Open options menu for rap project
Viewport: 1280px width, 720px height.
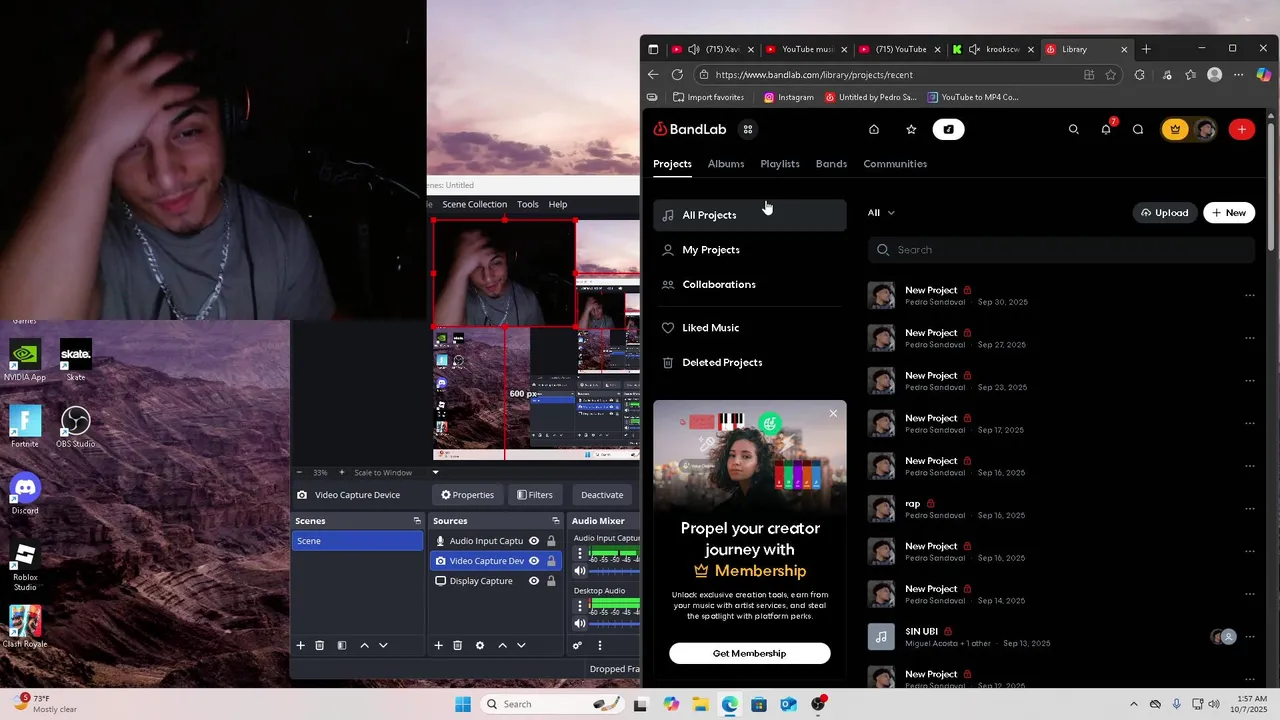(x=1249, y=509)
